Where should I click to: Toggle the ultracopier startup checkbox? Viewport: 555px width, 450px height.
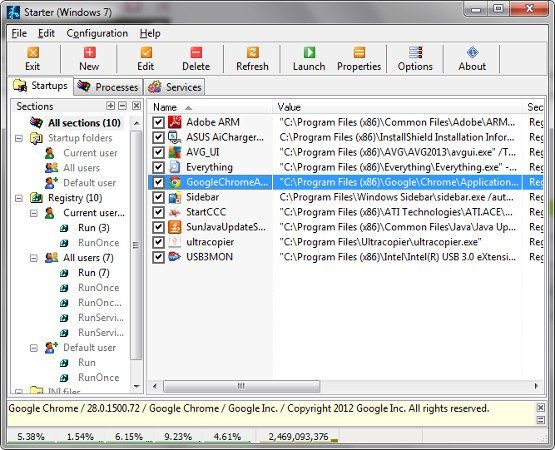[x=158, y=242]
